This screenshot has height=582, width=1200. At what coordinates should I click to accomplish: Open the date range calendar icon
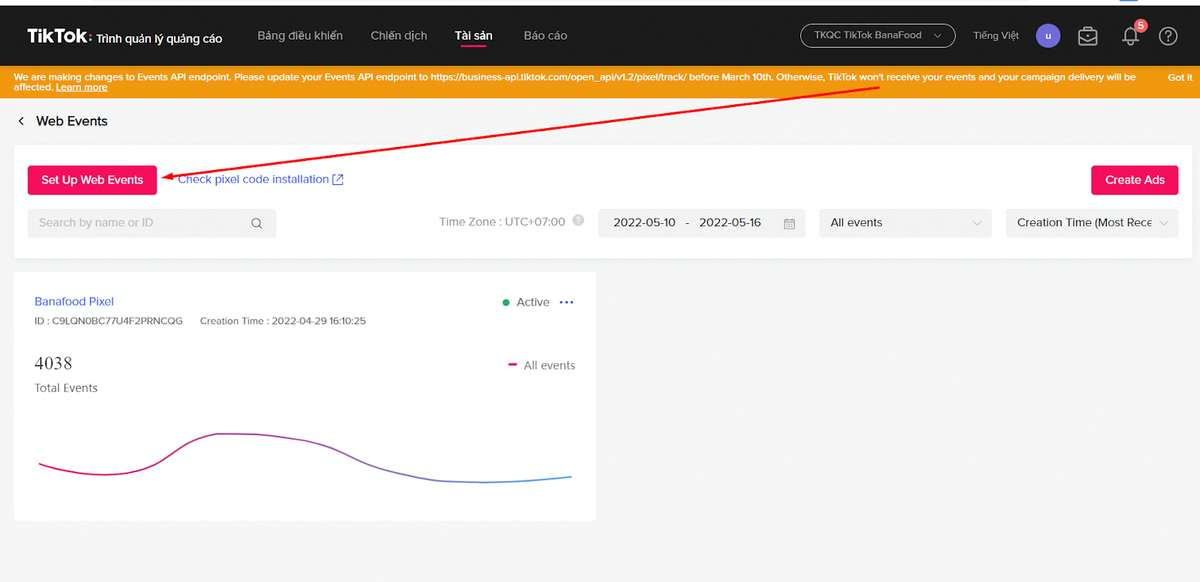click(x=789, y=223)
